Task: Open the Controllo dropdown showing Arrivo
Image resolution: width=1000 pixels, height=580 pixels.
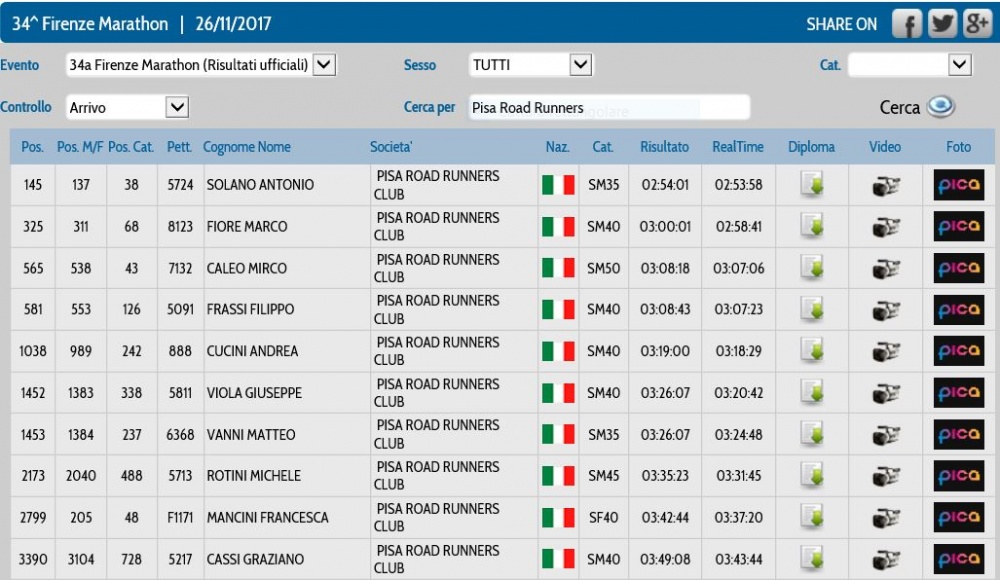Action: click(128, 107)
